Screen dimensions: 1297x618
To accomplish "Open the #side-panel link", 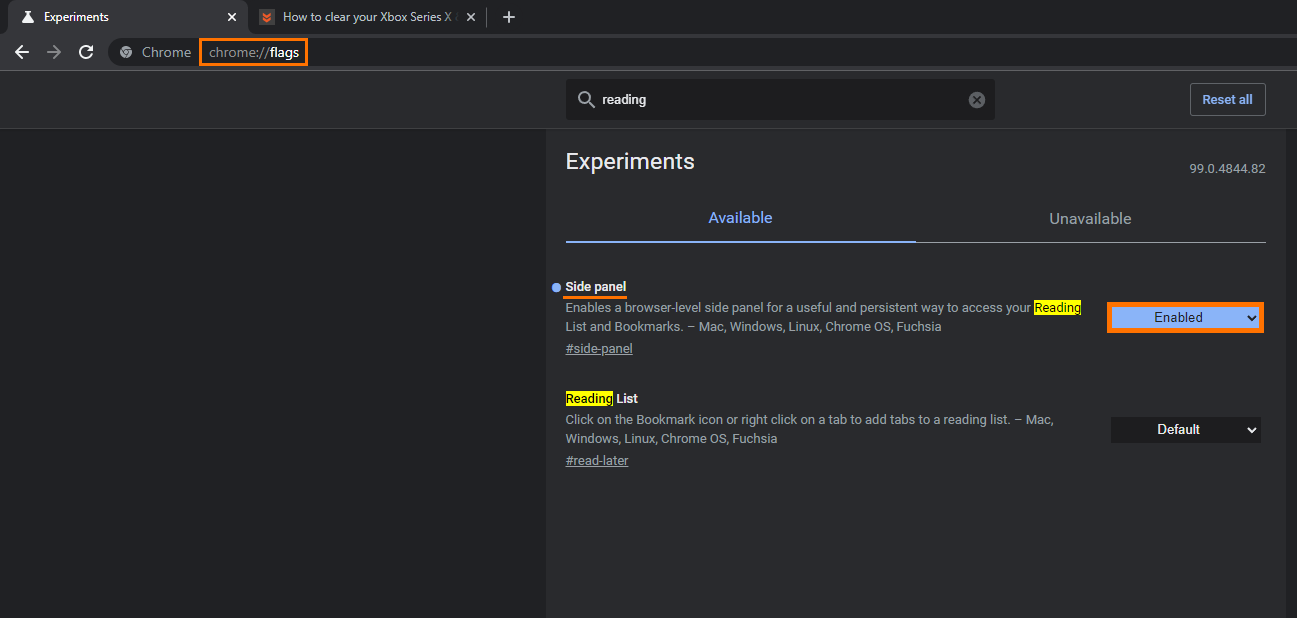I will tap(599, 349).
